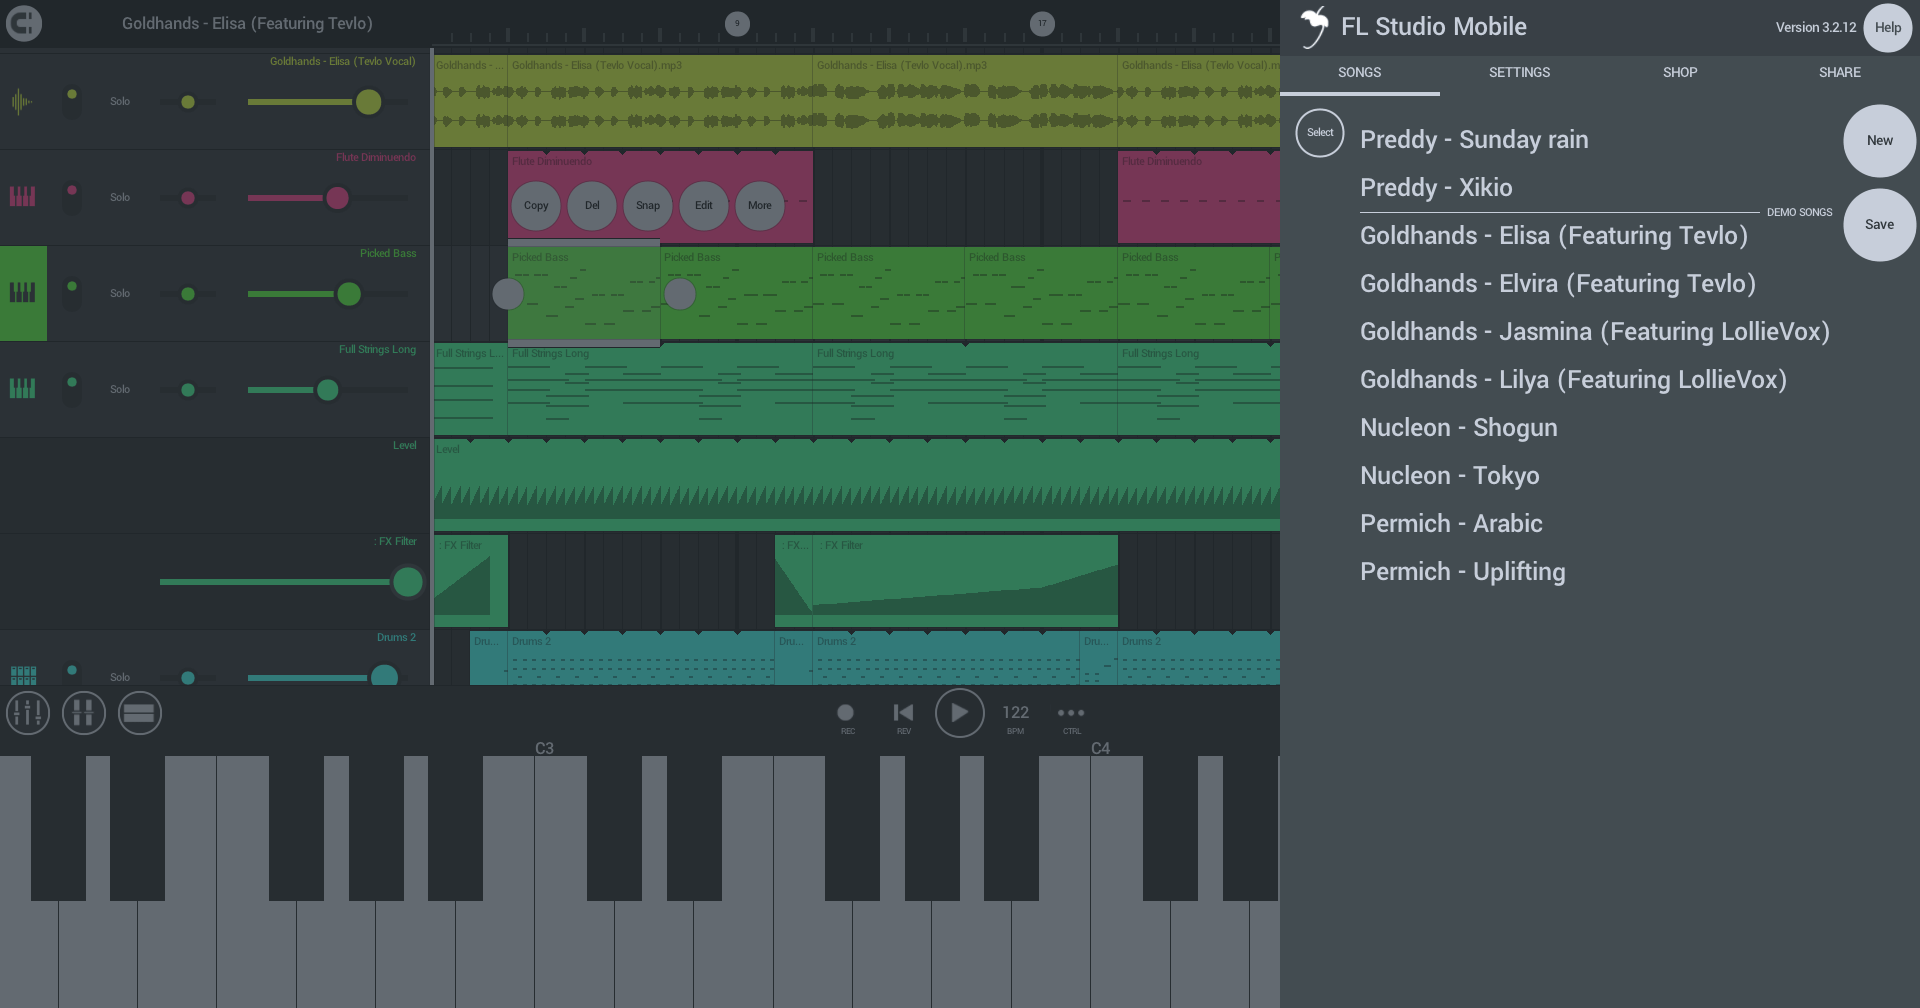The image size is (1920, 1008).
Task: Open the mixer panel icon
Action: [x=28, y=713]
